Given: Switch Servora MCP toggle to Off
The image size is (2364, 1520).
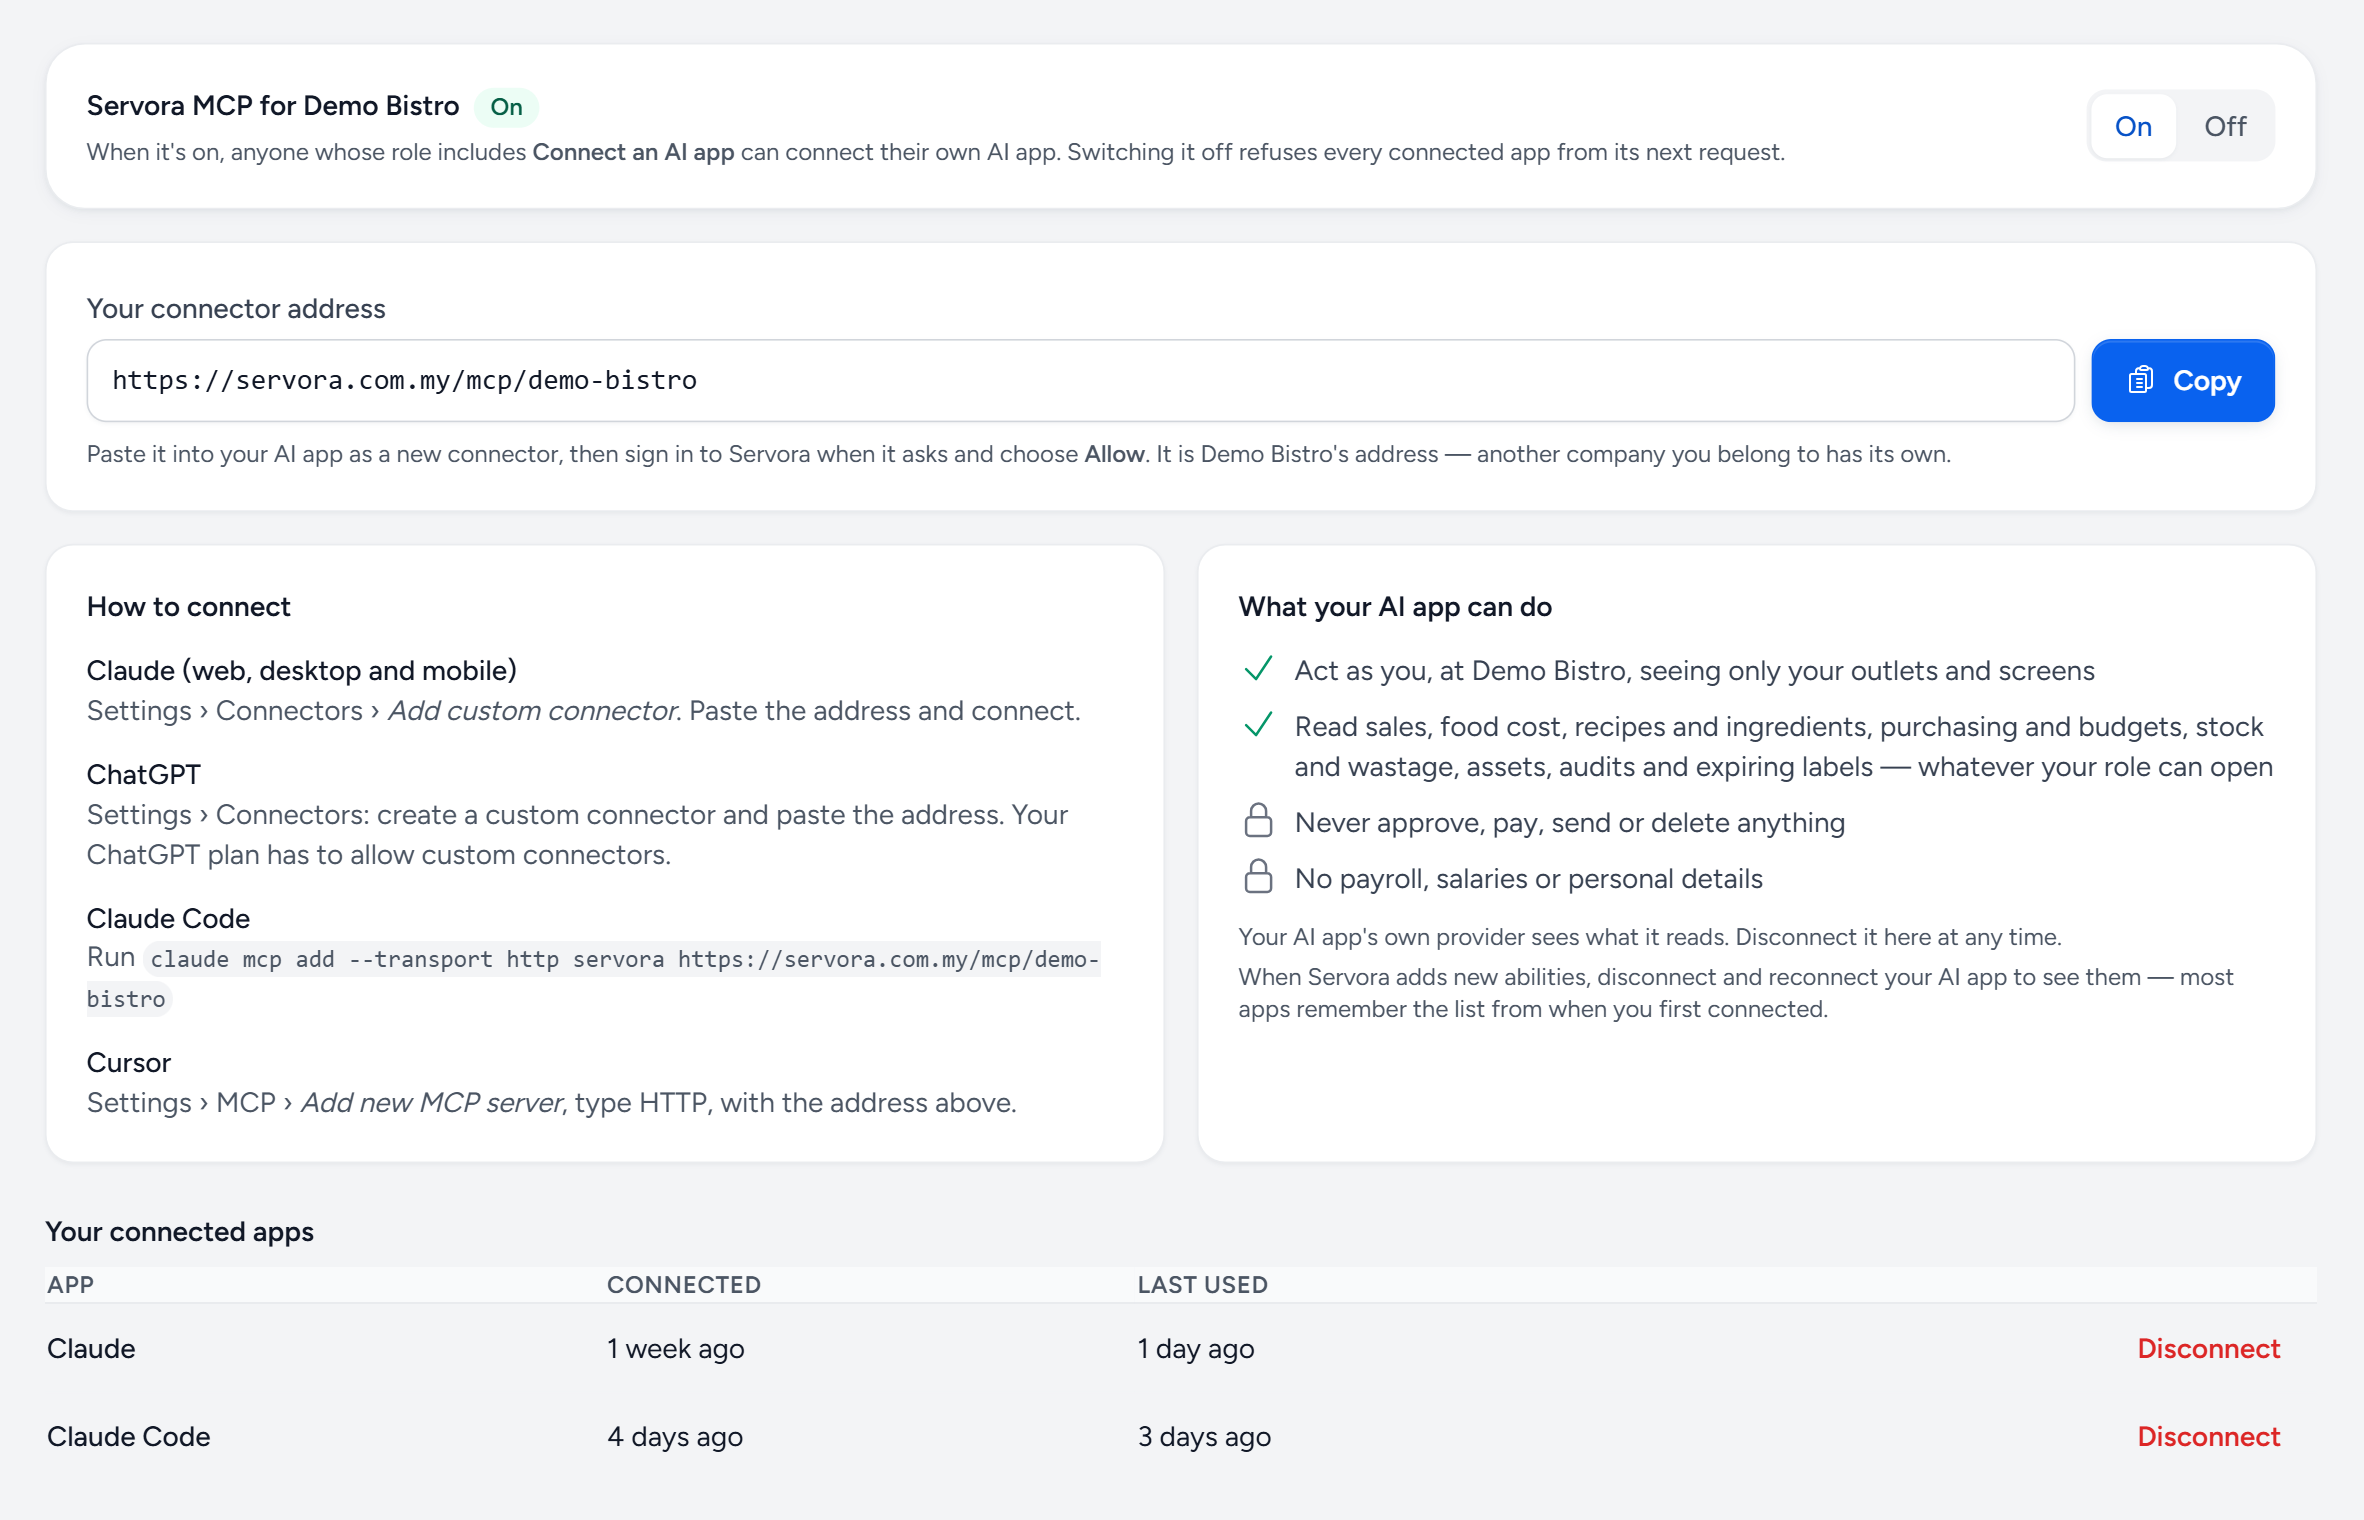Looking at the screenshot, I should tap(2225, 126).
